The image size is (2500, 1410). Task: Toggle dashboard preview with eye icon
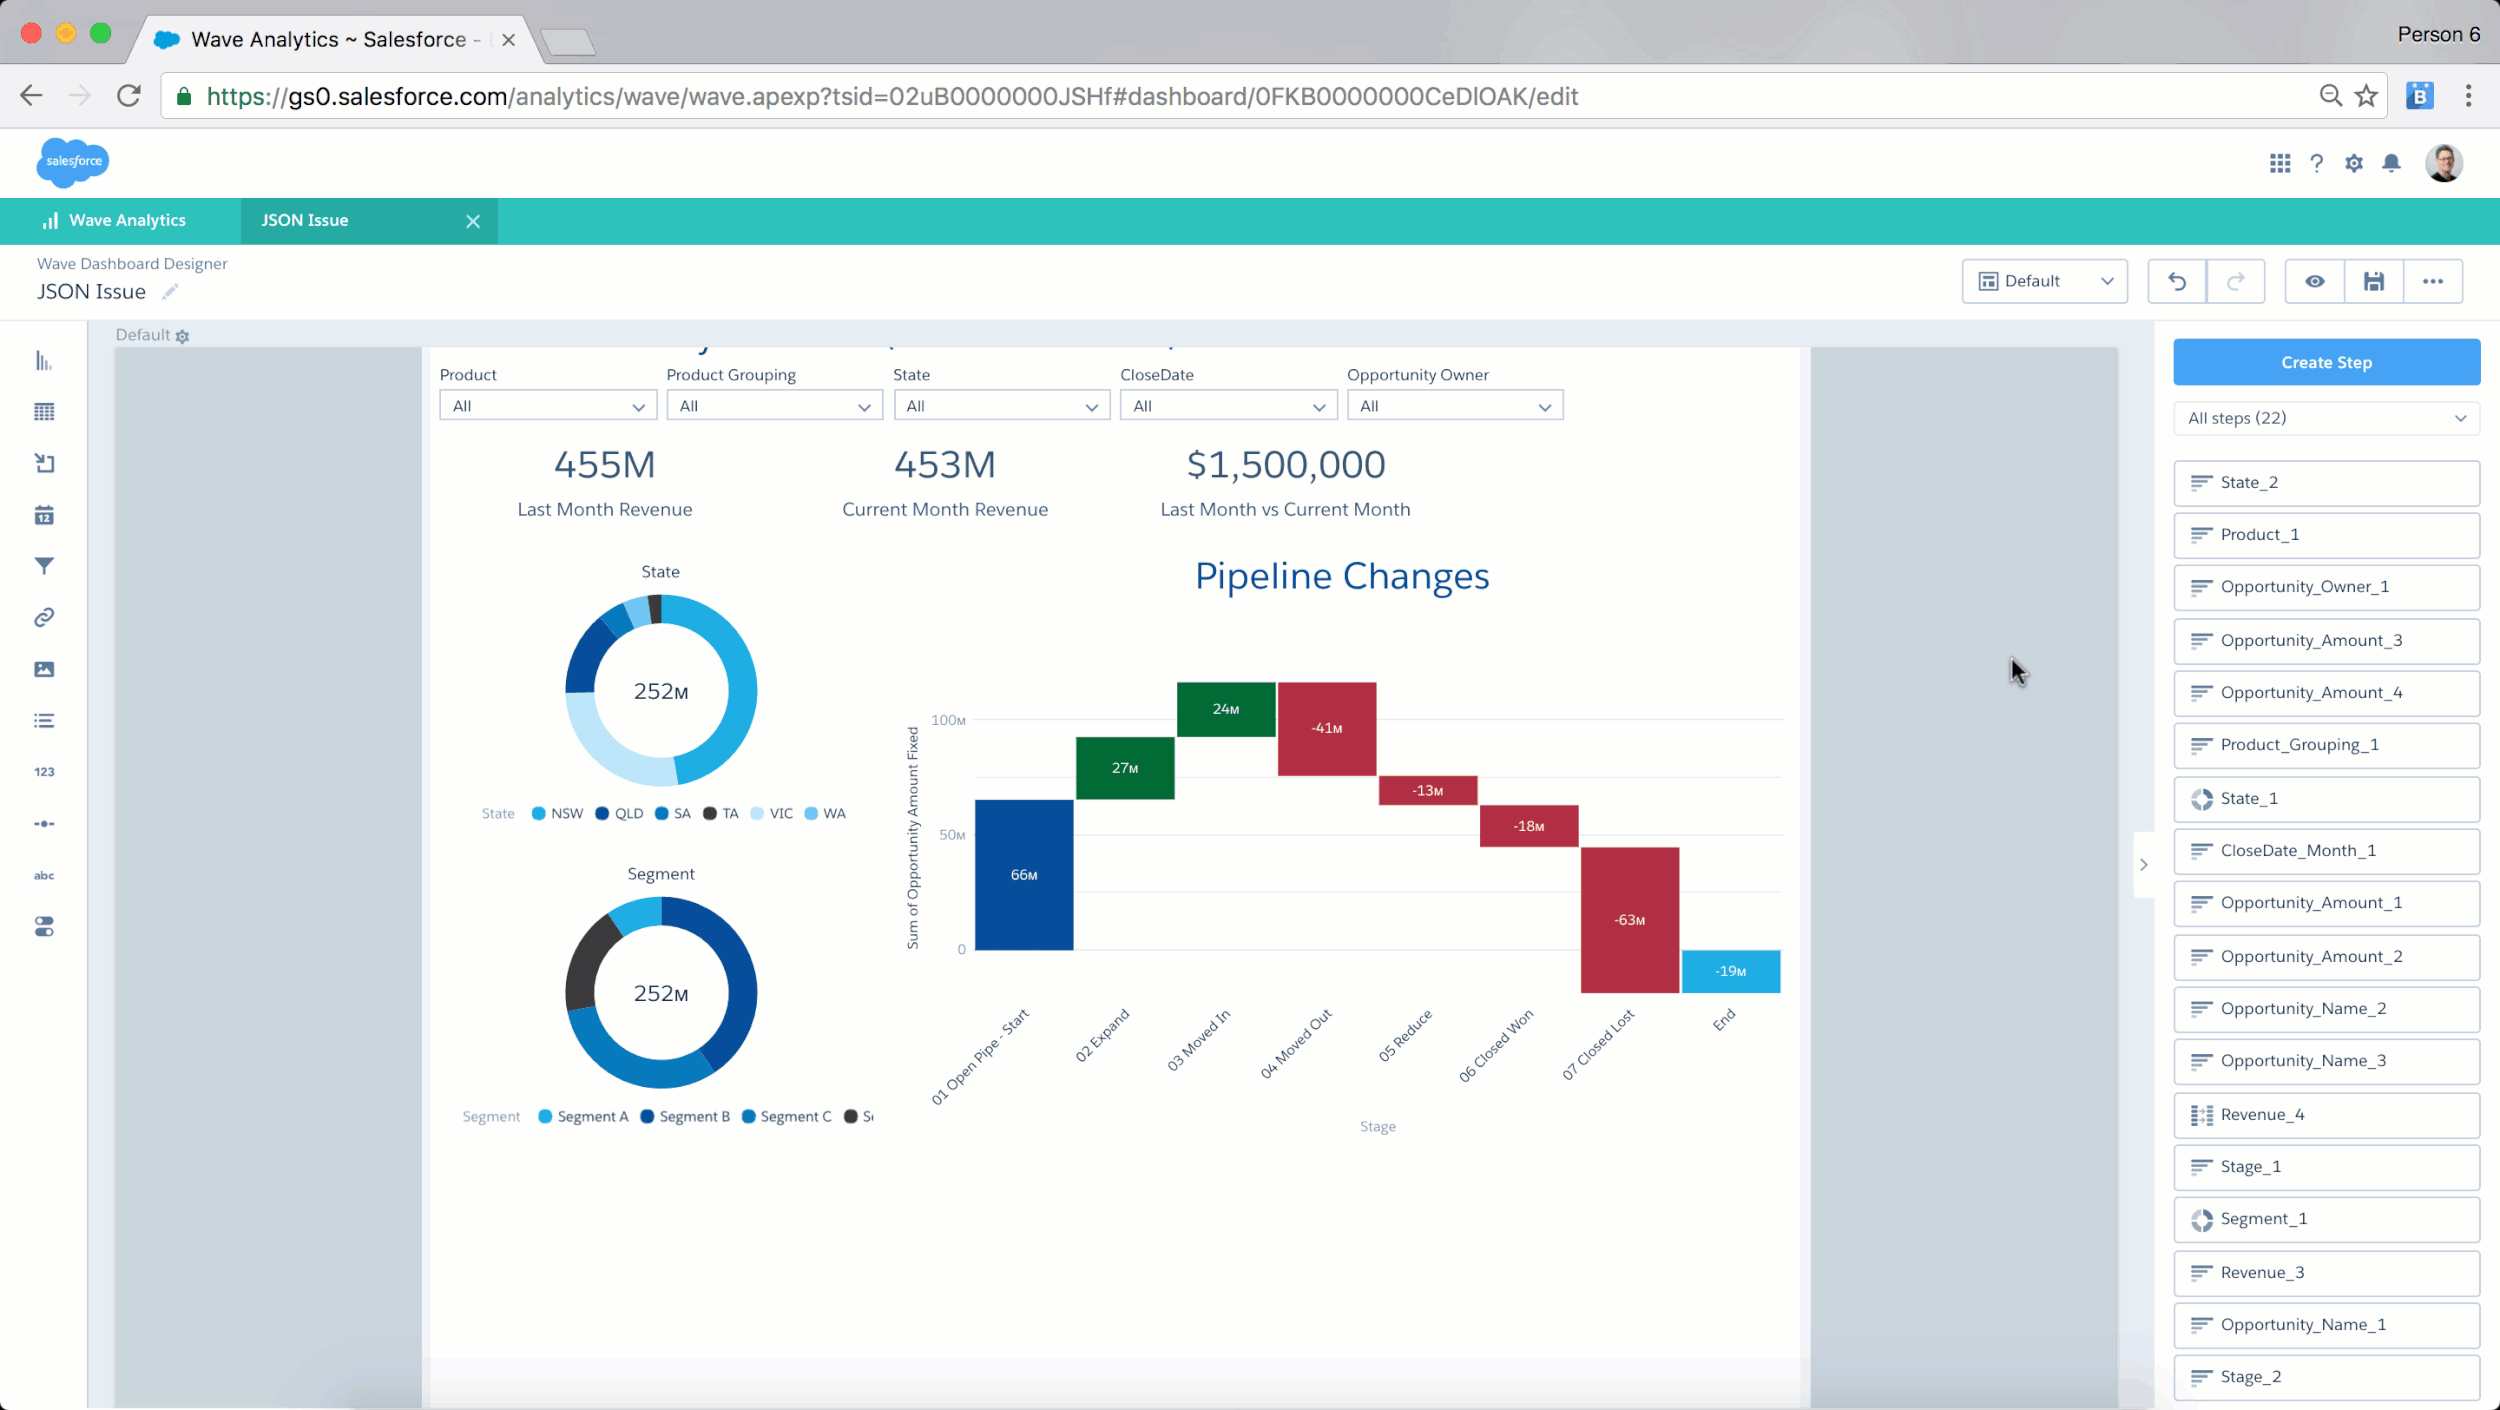point(2314,281)
